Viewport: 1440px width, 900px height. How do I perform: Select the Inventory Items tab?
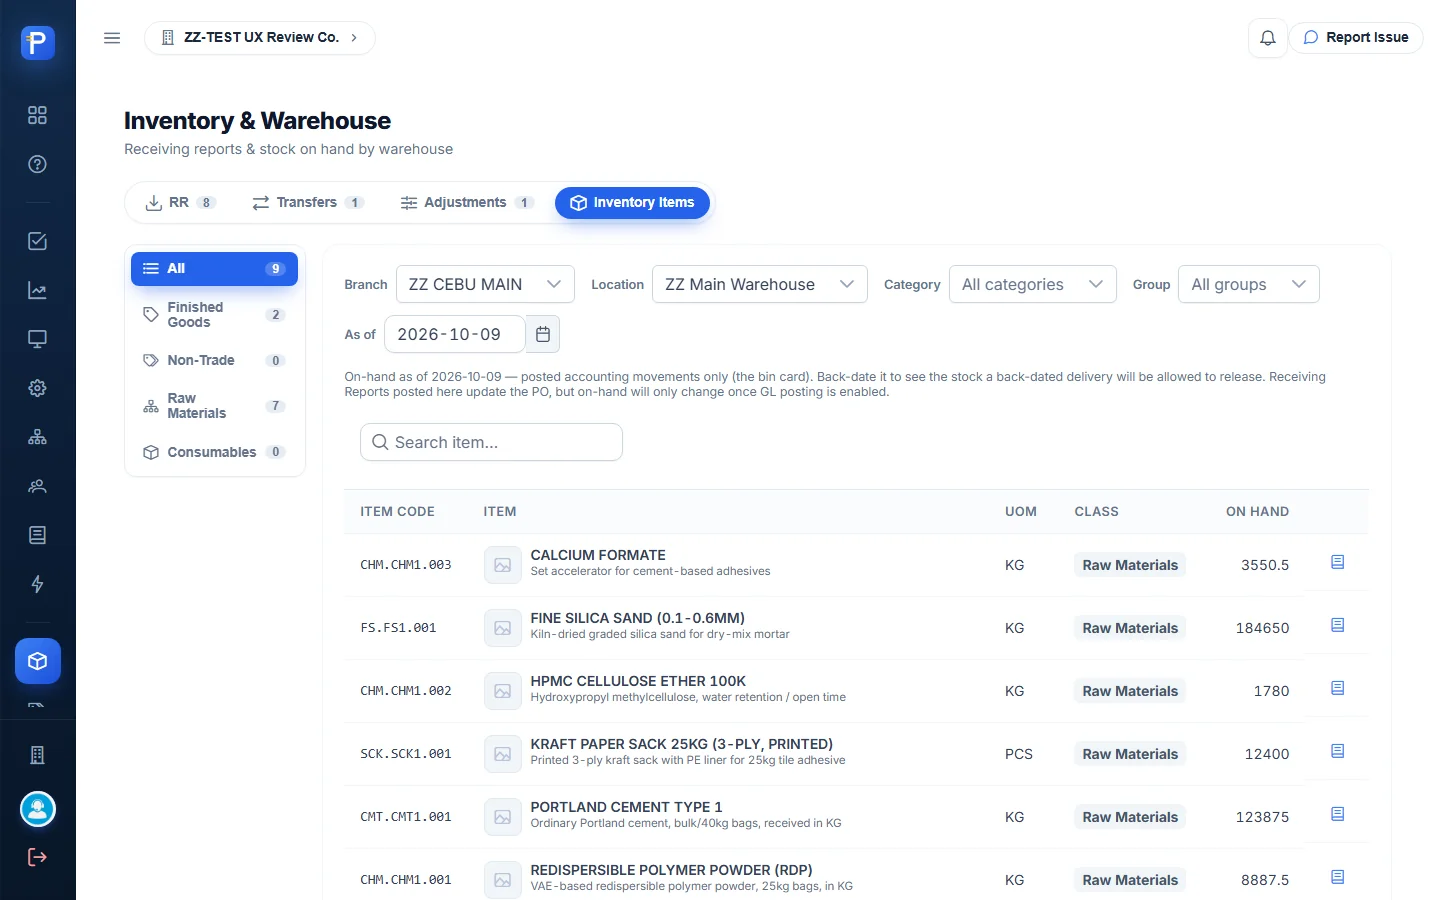pyautogui.click(x=632, y=203)
